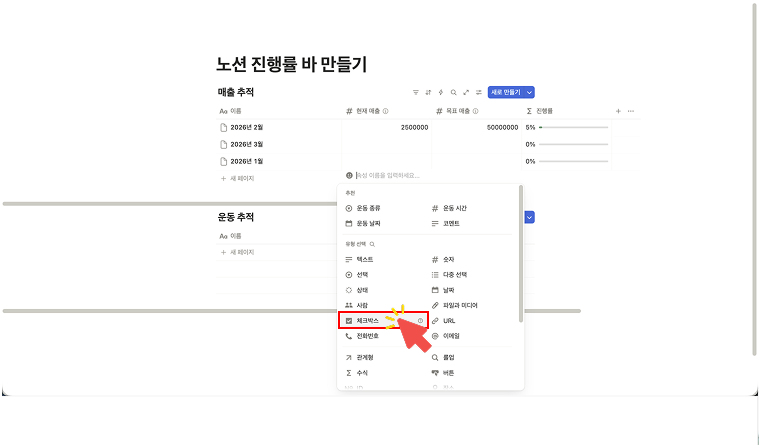Choose the 버튼 property type
Viewport: 760px width, 445px height.
click(x=443, y=373)
